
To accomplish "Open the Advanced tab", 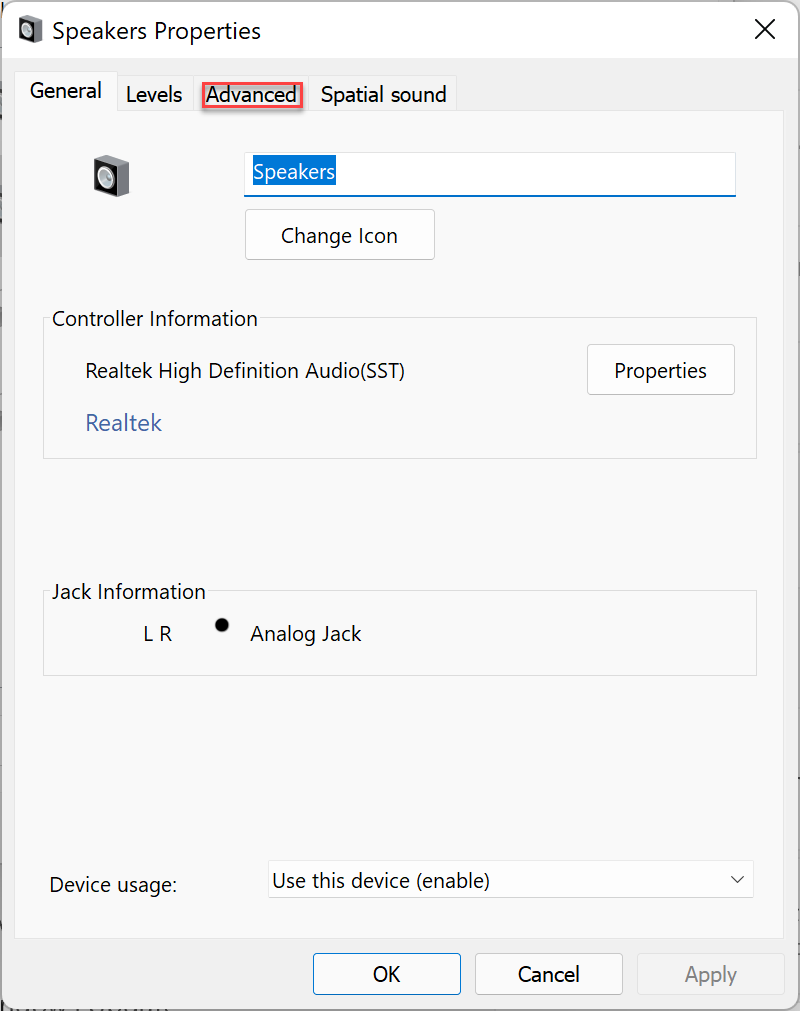I will tap(251, 94).
